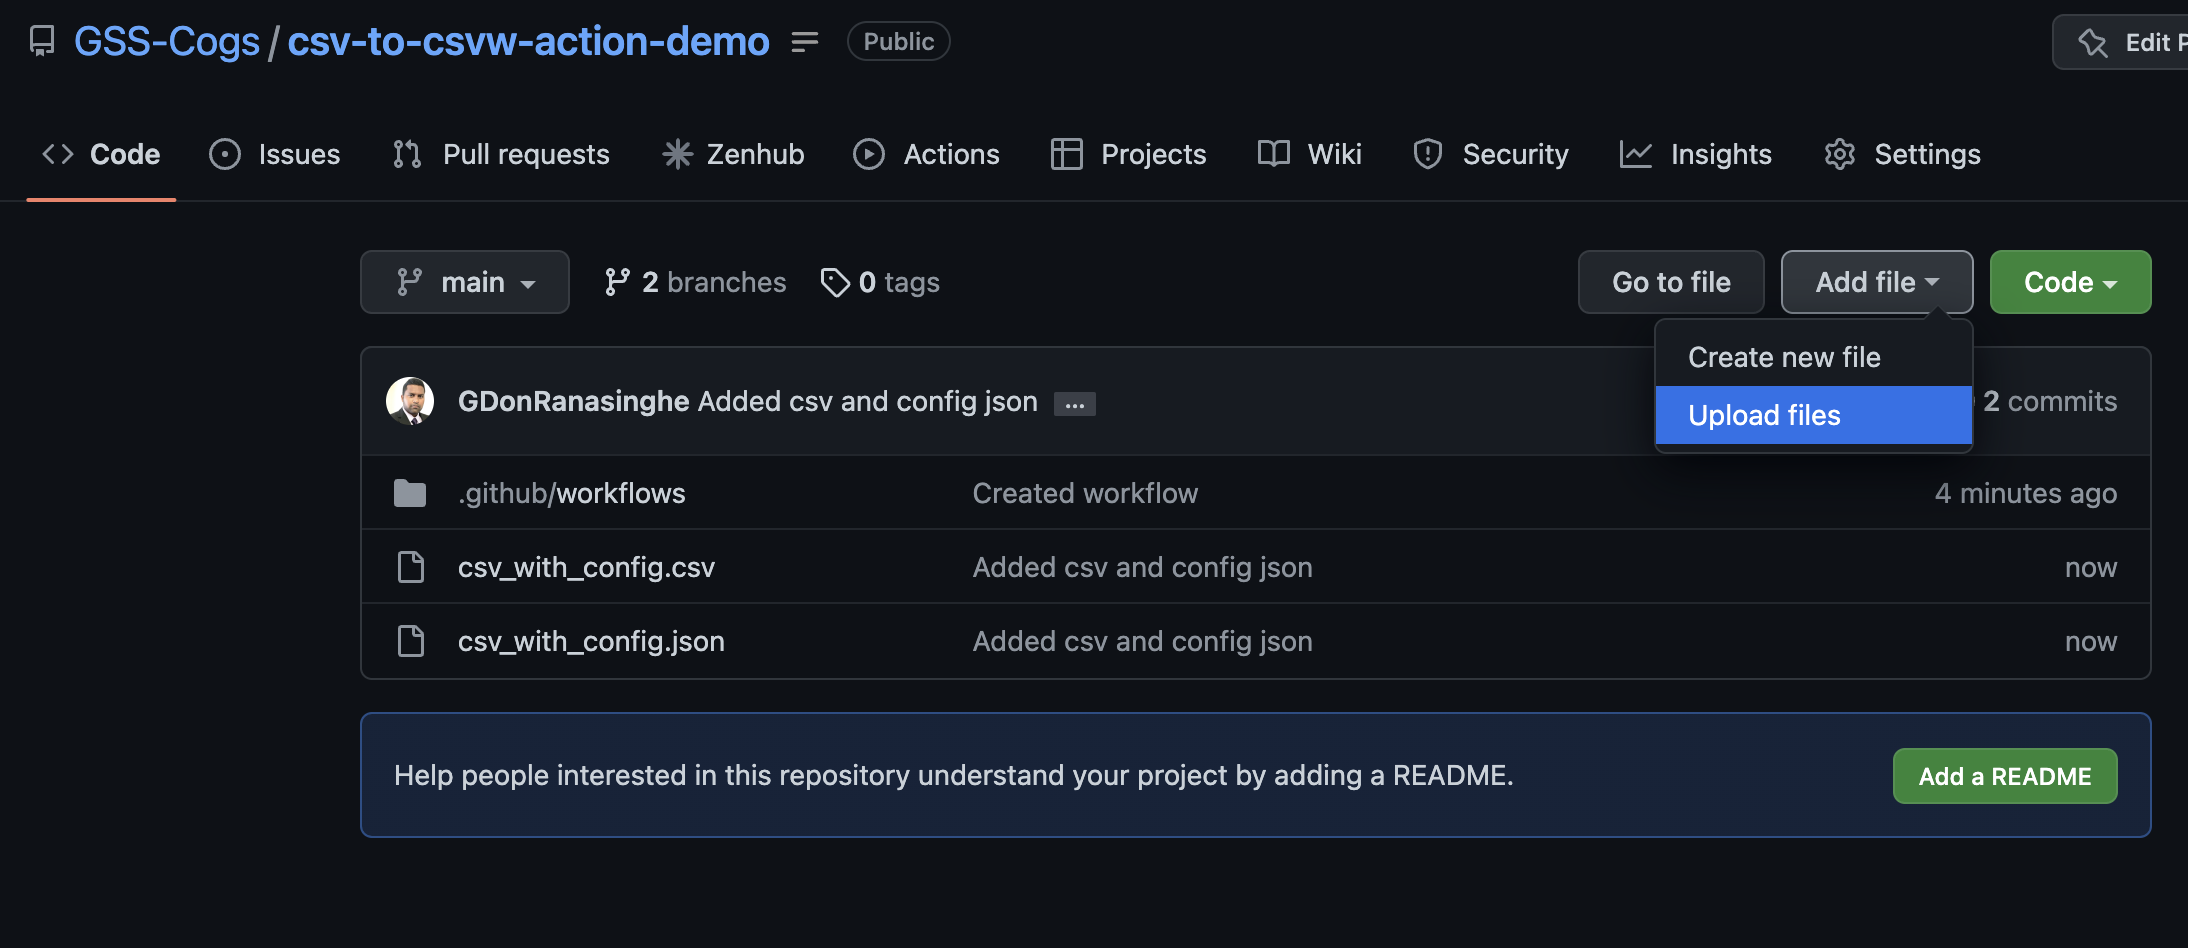Select Upload files menu option

coord(1814,415)
